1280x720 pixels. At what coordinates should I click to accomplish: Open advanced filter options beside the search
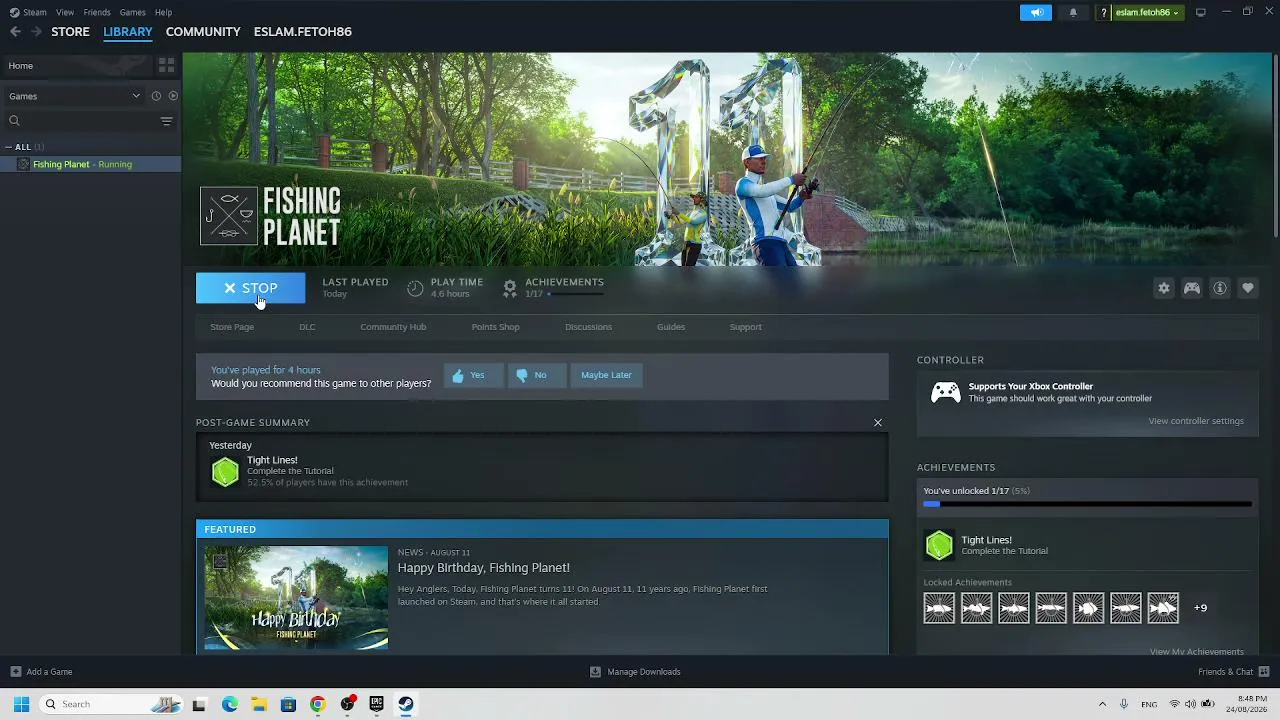pos(166,121)
